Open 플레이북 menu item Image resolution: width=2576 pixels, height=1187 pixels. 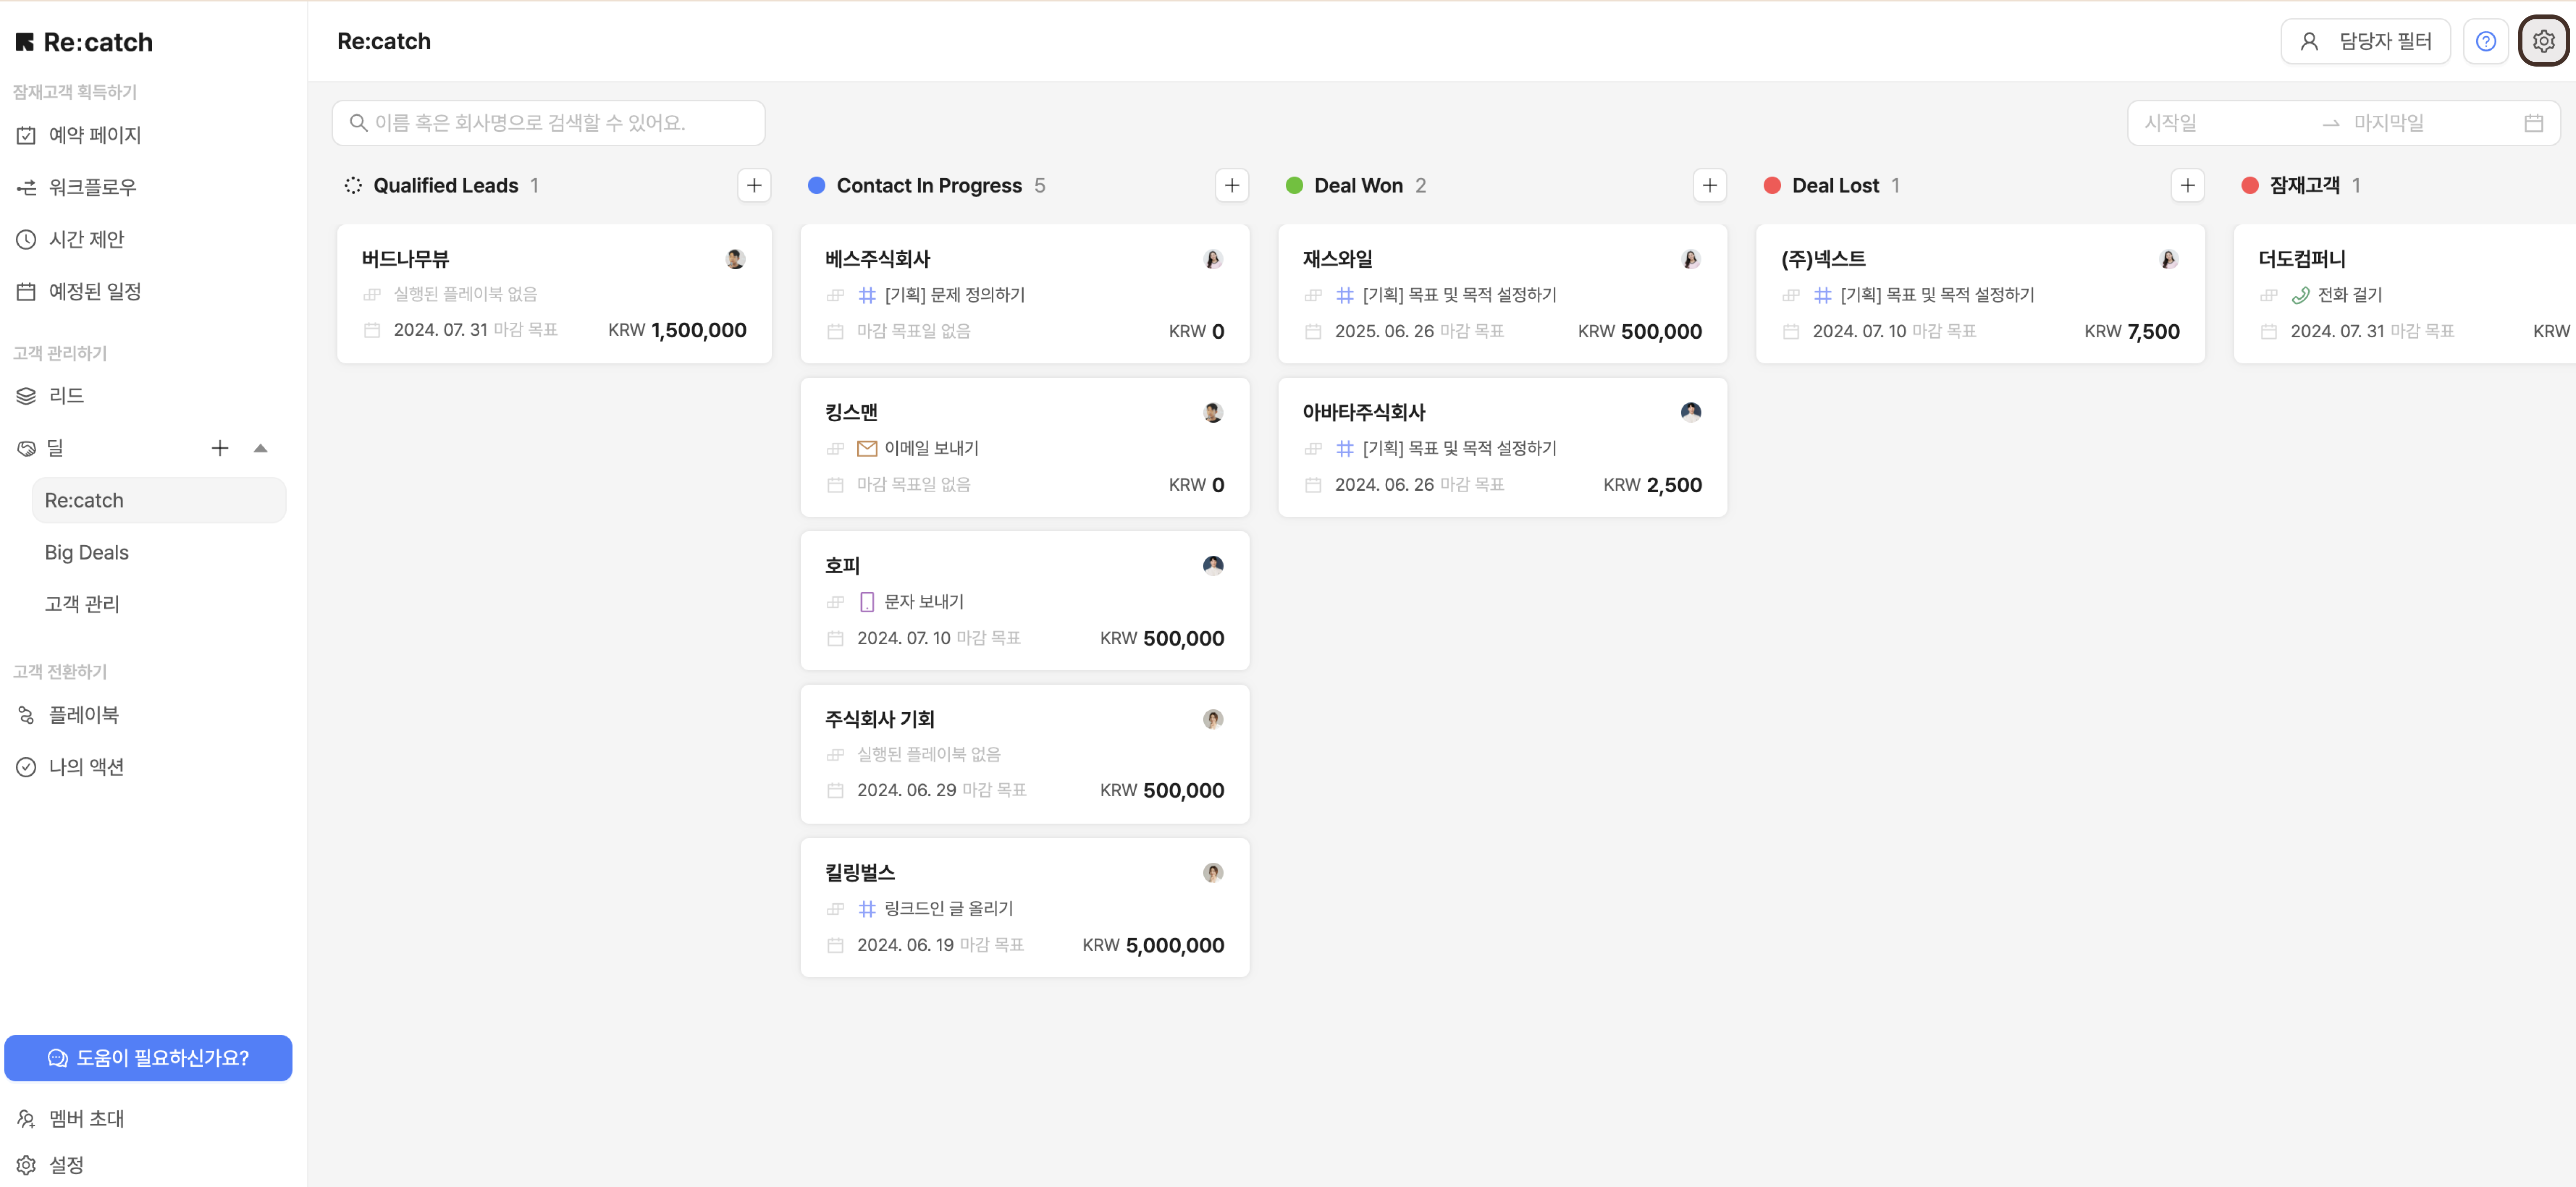tap(83, 714)
